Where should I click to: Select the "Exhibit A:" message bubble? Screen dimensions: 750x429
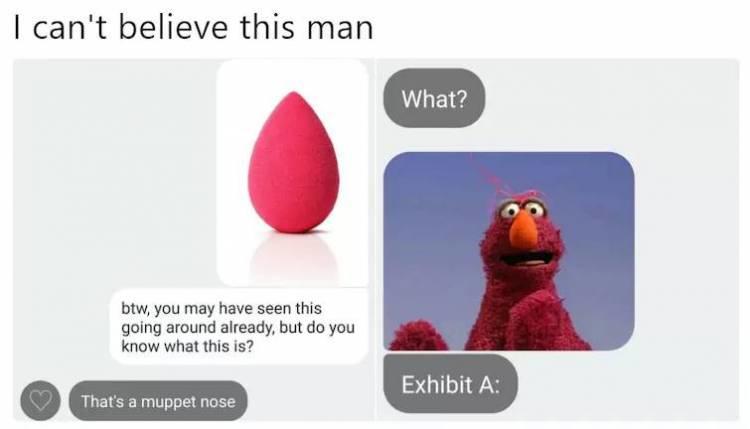[450, 384]
